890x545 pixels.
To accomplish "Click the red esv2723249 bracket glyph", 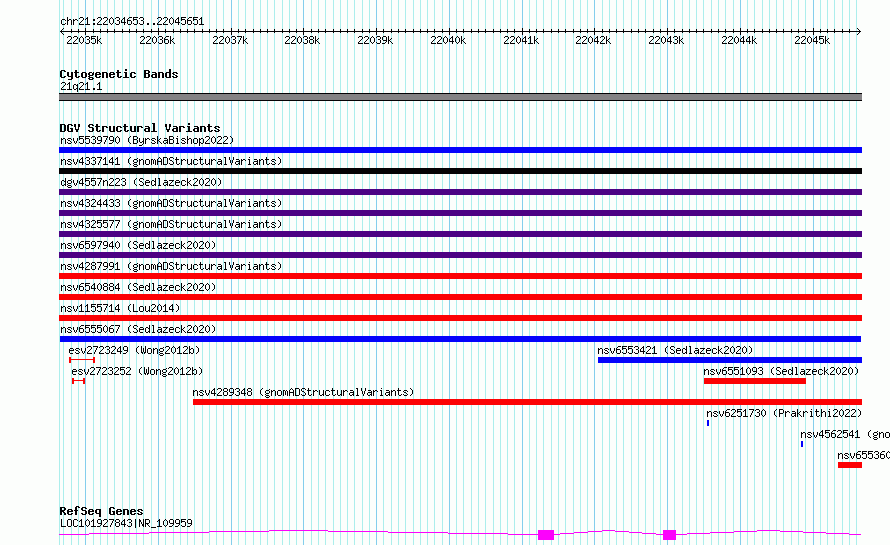I will 82,360.
